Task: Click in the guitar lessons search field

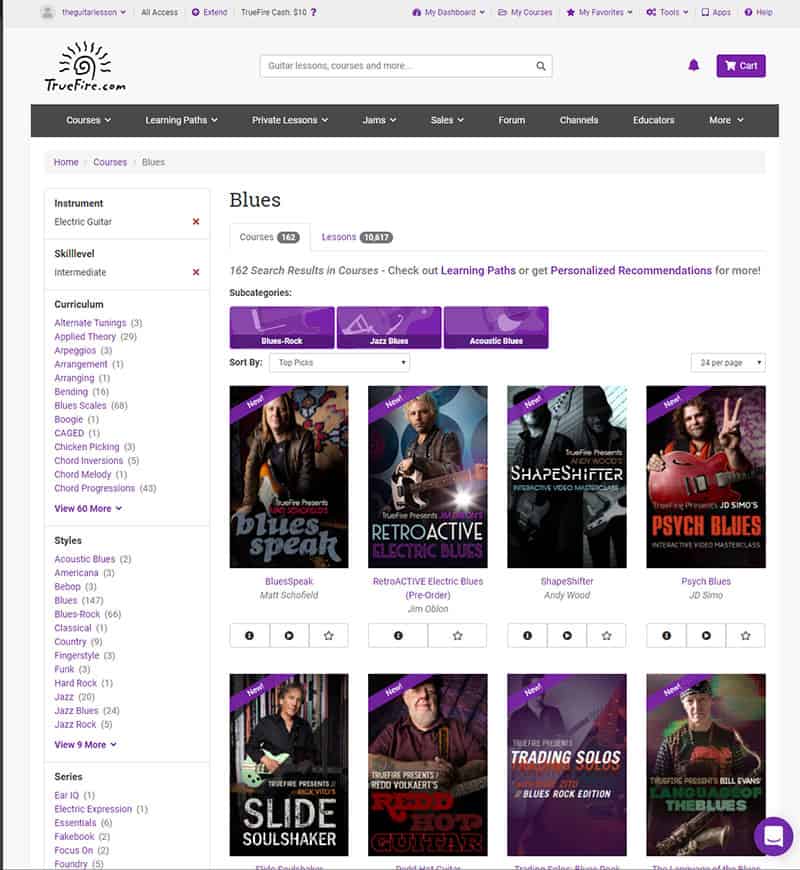Action: [x=397, y=66]
